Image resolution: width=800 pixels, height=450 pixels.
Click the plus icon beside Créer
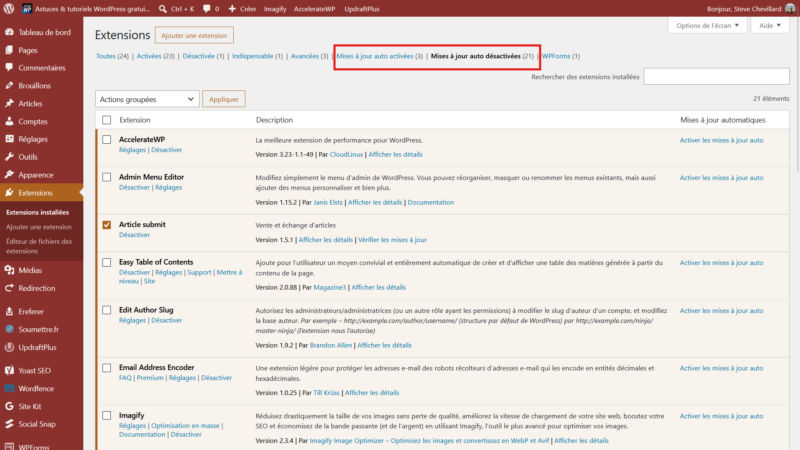coord(232,9)
